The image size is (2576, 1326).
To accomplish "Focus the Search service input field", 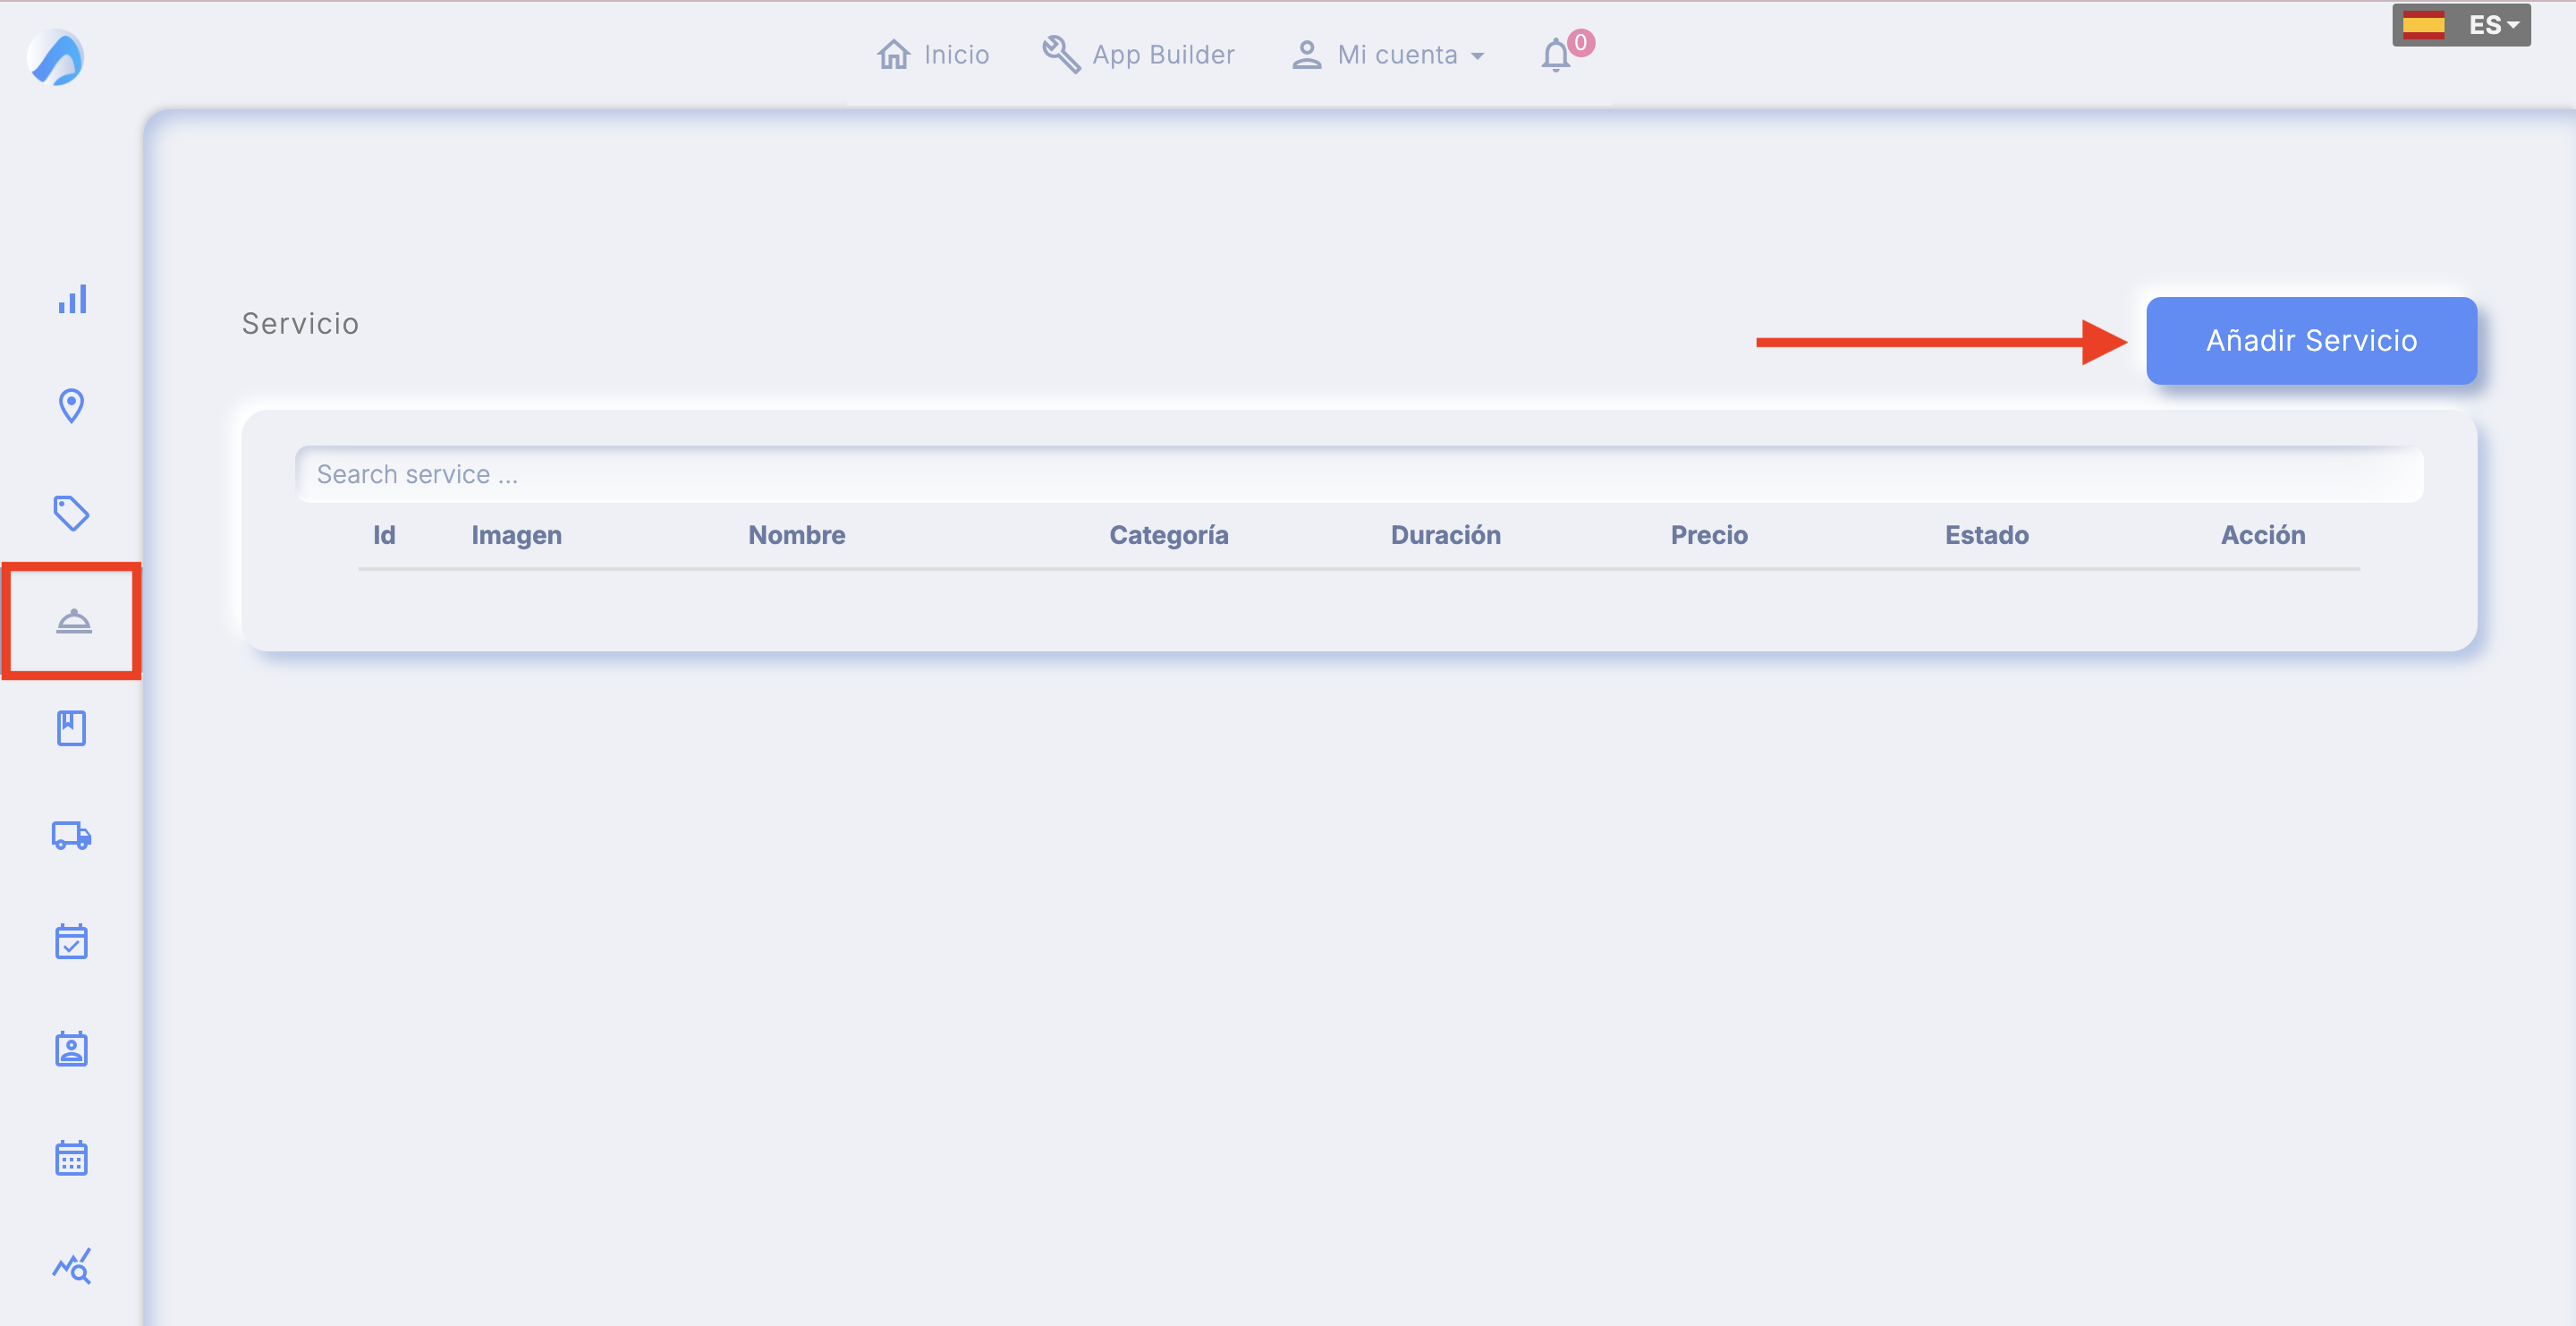I will point(1359,474).
